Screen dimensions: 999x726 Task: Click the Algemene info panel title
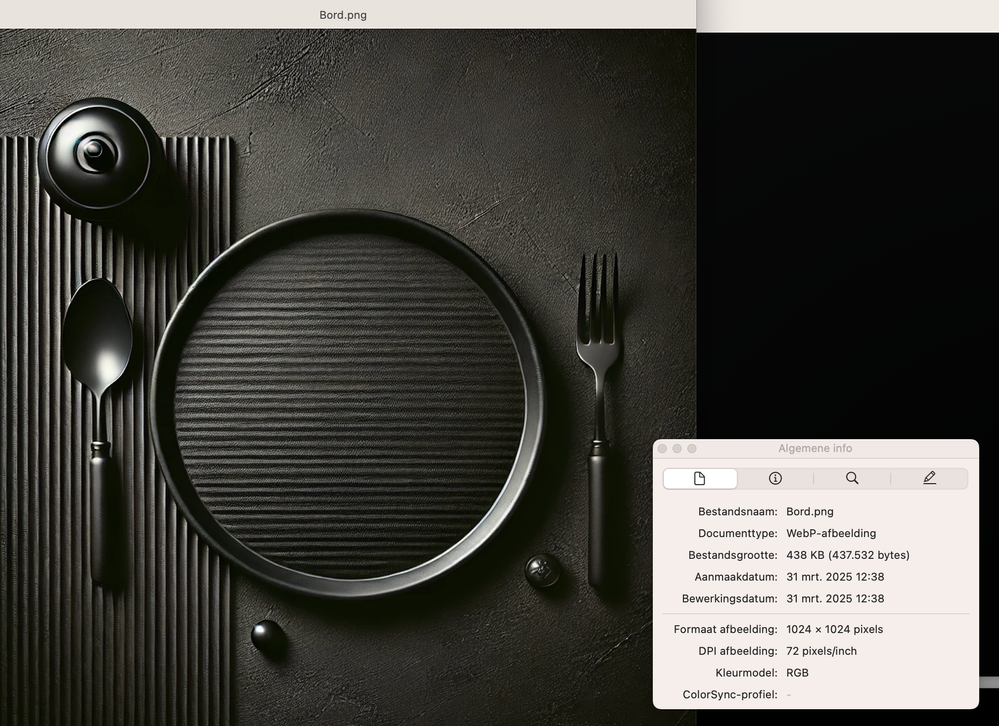[x=815, y=448]
